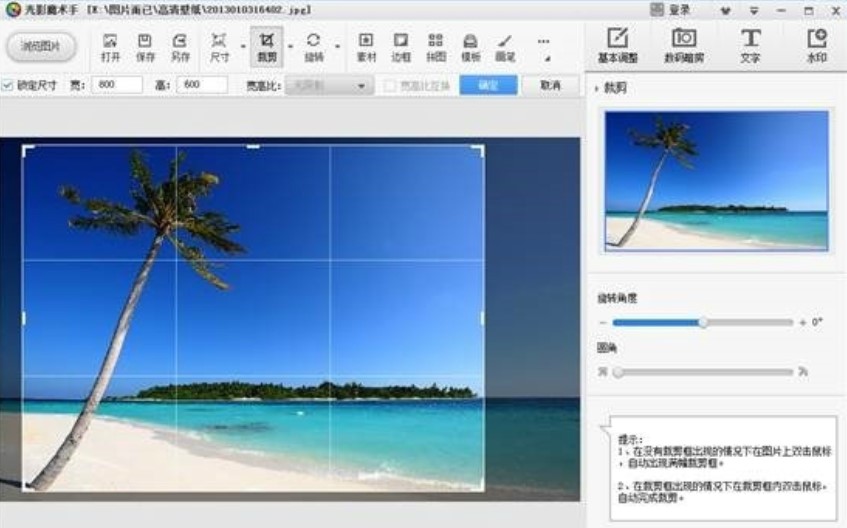Viewport: 847px width, 528px height.
Task: Expand the dropdown arrow beside 旋转
Action: 338,47
